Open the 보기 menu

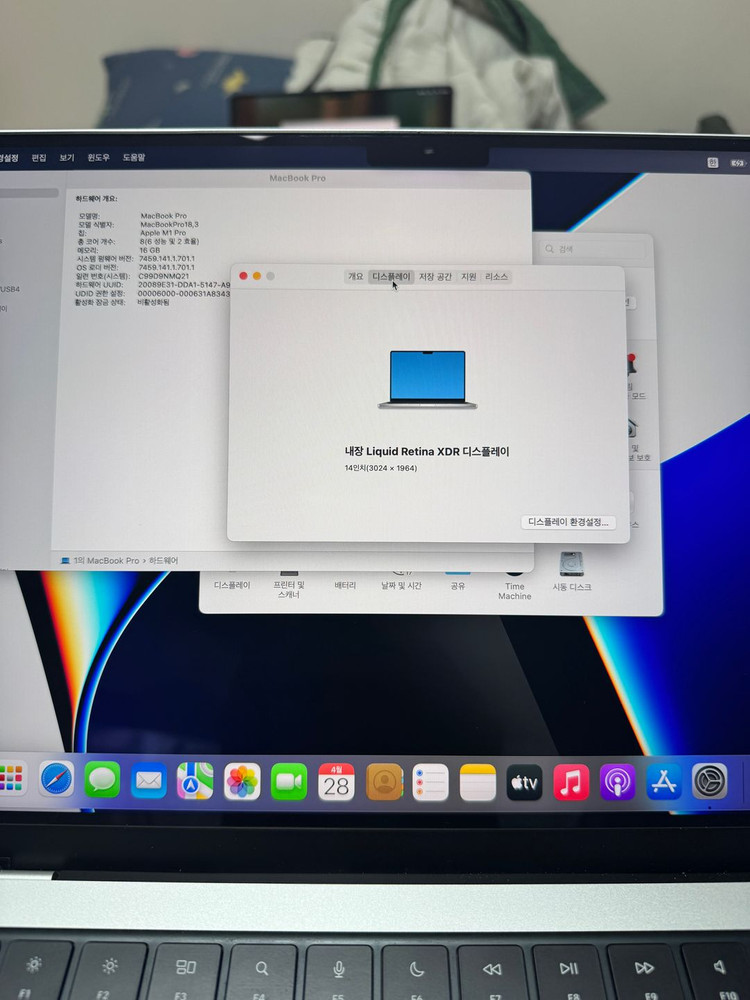click(x=67, y=158)
